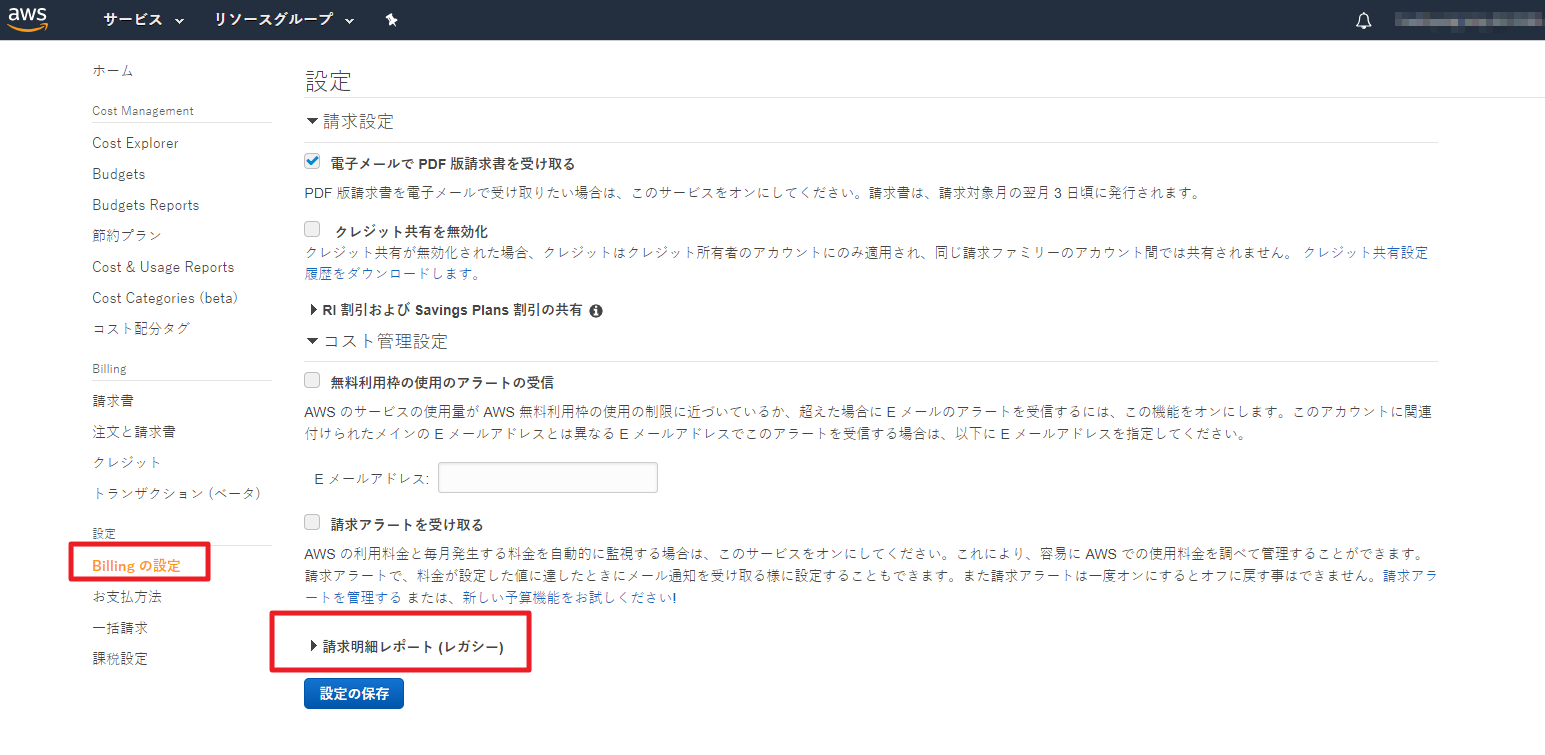Screen dimensions: 1545x755
Task: Open the リソースグループ dropdown menu
Action: [x=284, y=20]
